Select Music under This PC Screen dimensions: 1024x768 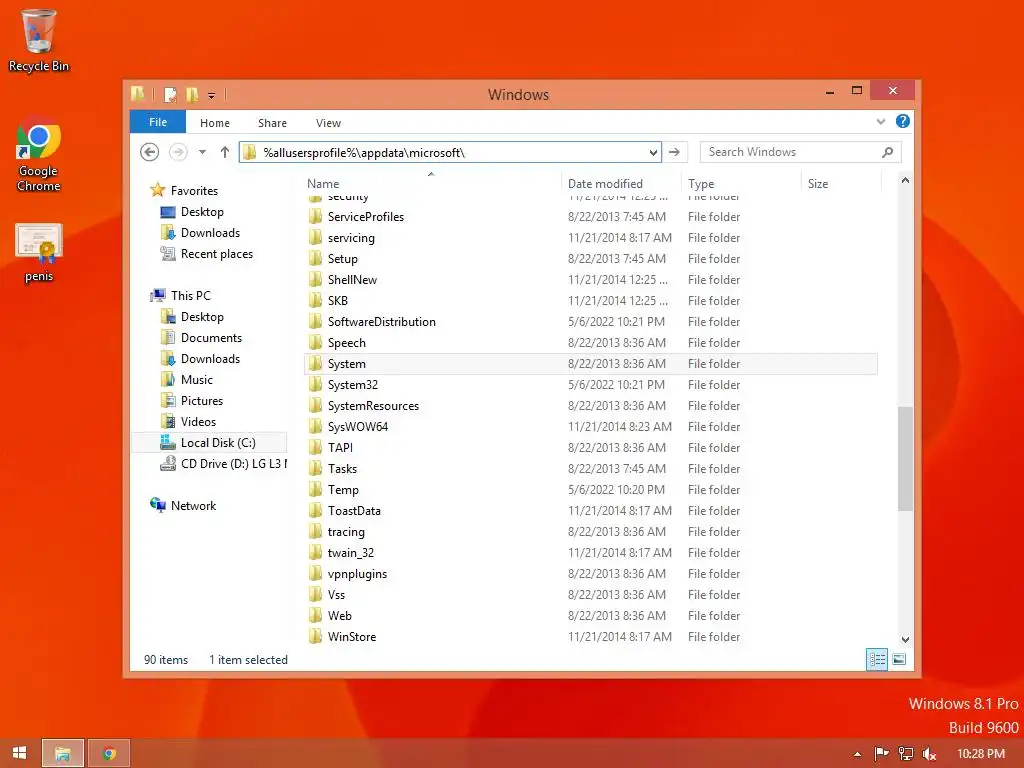(197, 379)
